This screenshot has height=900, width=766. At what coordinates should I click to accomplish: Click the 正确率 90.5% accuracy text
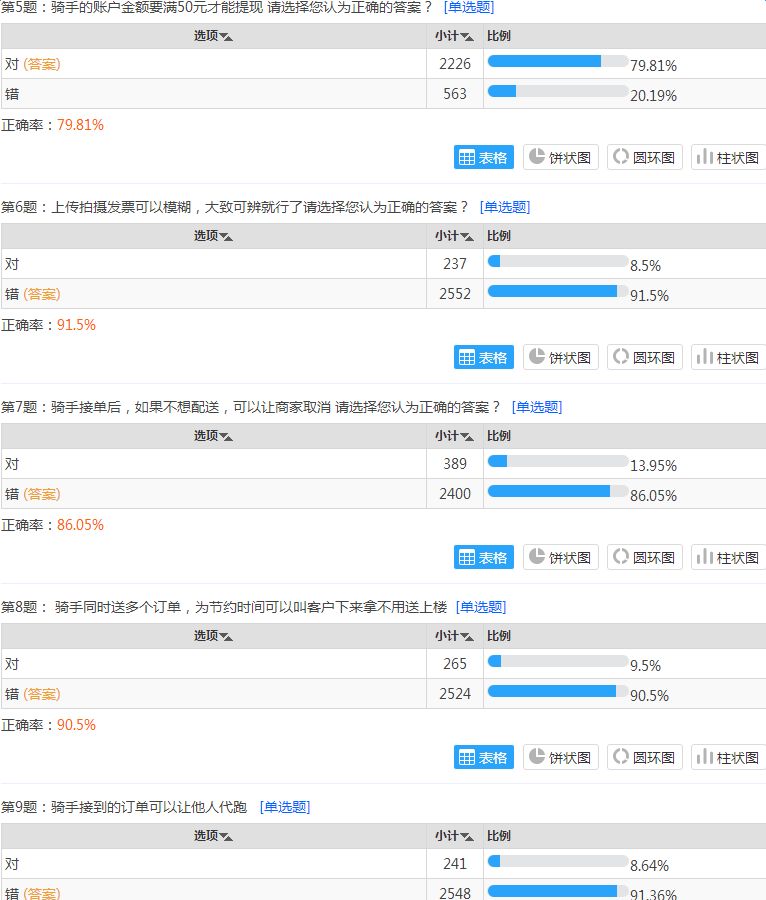48,725
